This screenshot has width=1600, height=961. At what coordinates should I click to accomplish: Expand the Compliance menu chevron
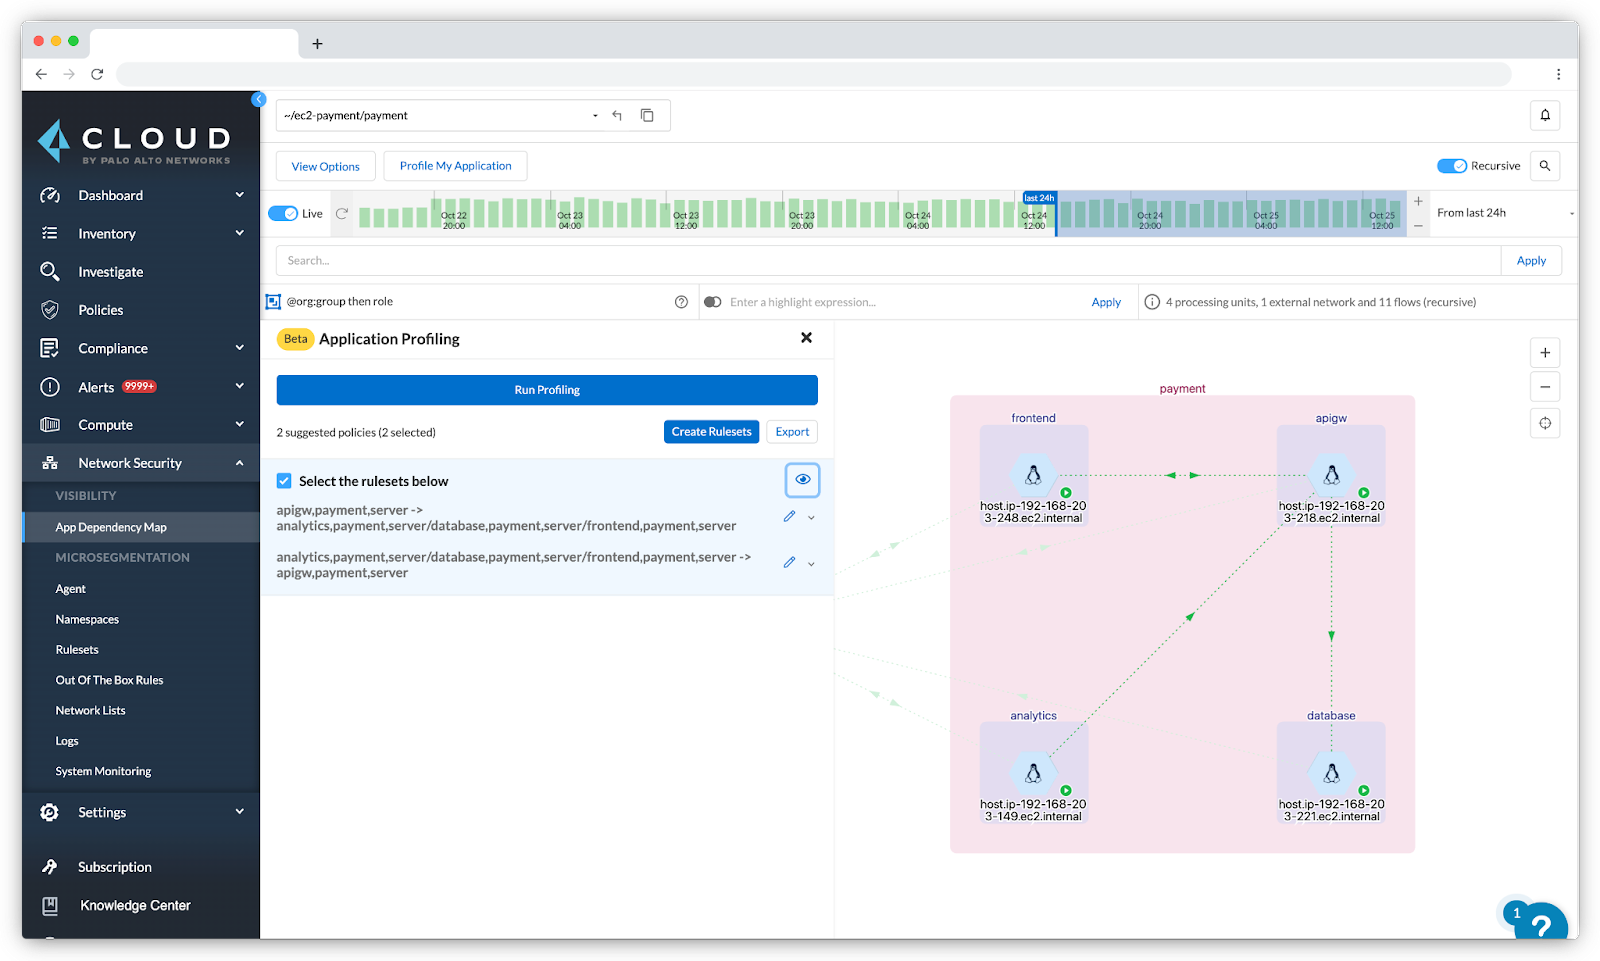(239, 348)
